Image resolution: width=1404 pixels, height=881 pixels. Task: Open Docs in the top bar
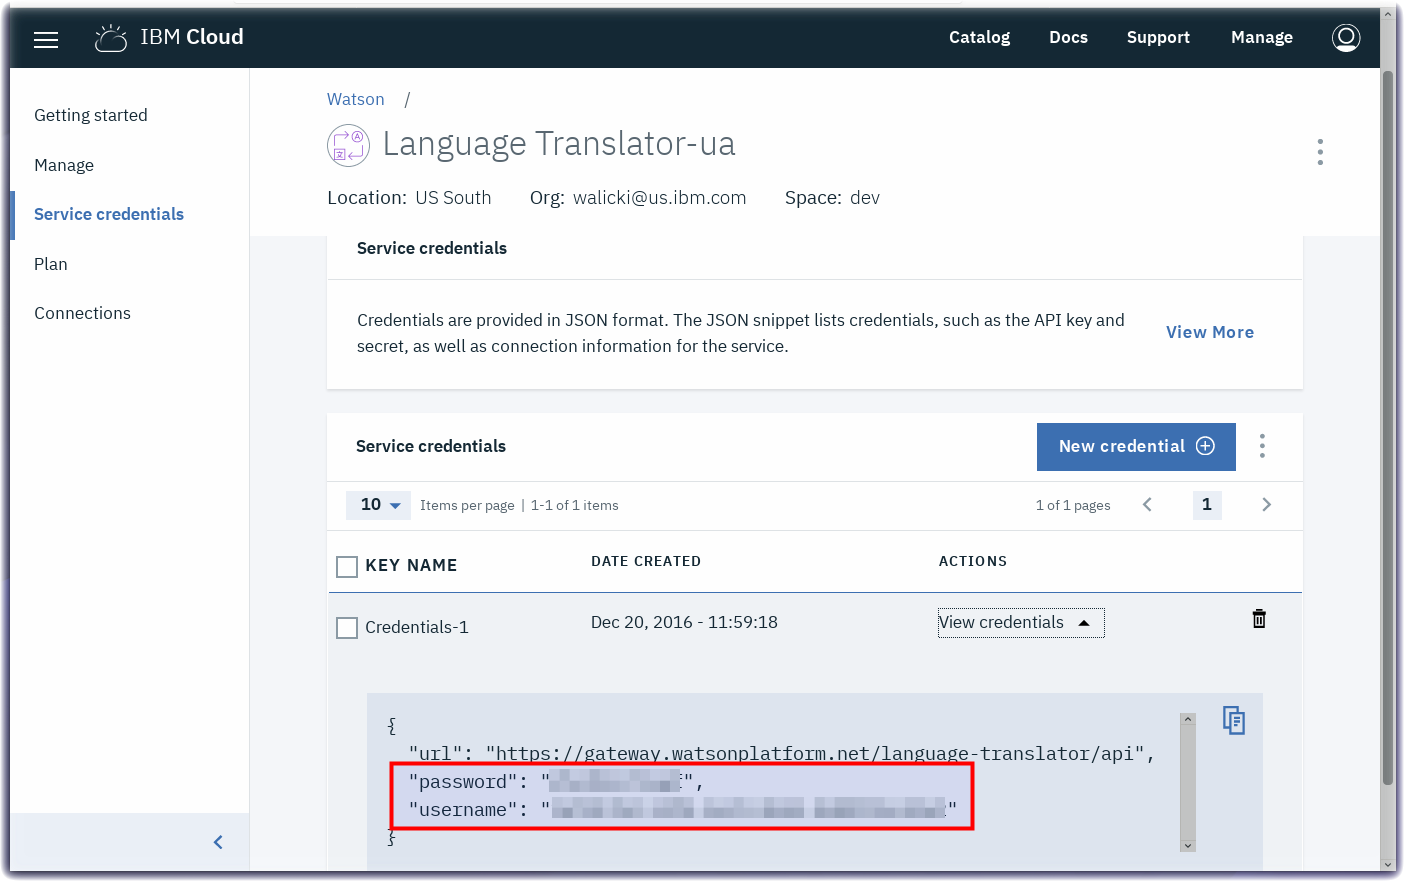1068,37
